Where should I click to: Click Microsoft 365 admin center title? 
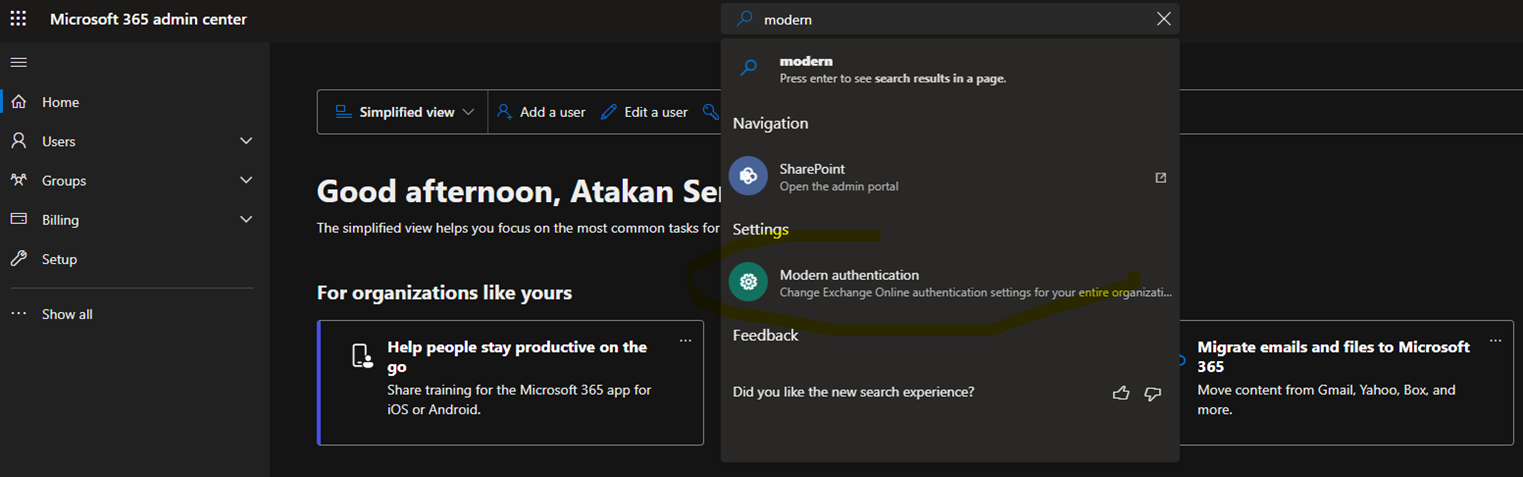pyautogui.click(x=148, y=19)
